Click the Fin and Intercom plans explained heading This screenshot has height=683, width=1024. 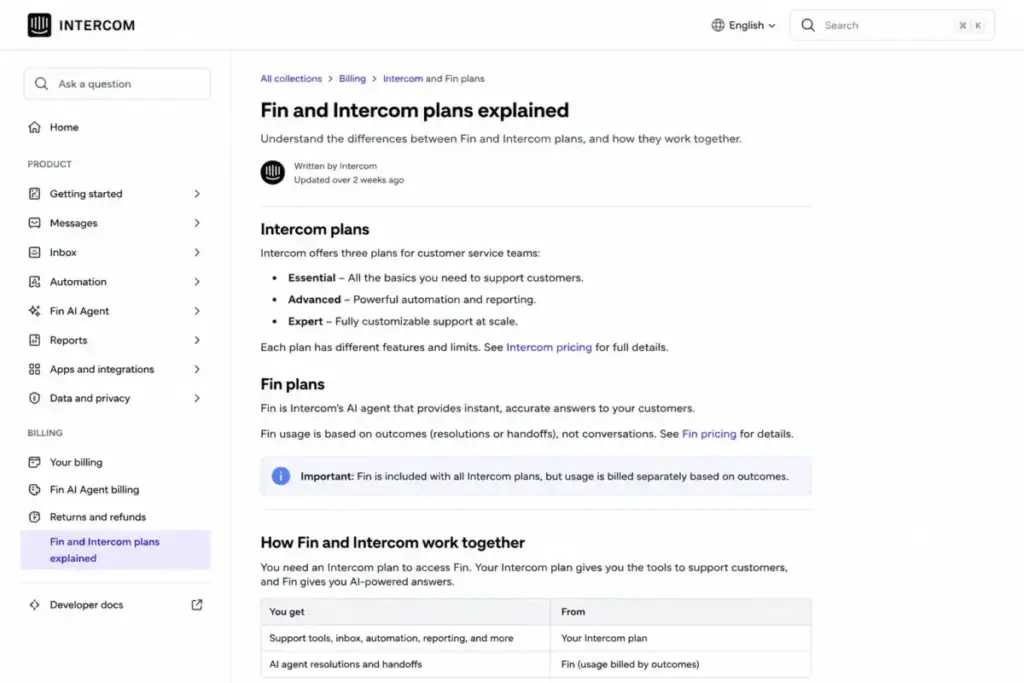415,110
